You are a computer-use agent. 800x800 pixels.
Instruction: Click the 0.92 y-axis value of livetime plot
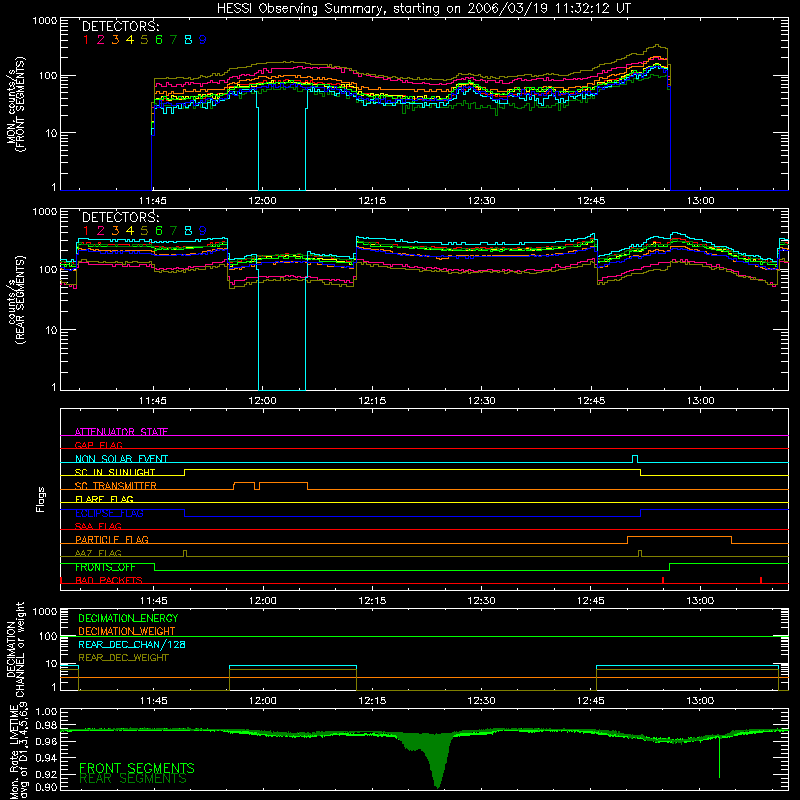click(46, 773)
